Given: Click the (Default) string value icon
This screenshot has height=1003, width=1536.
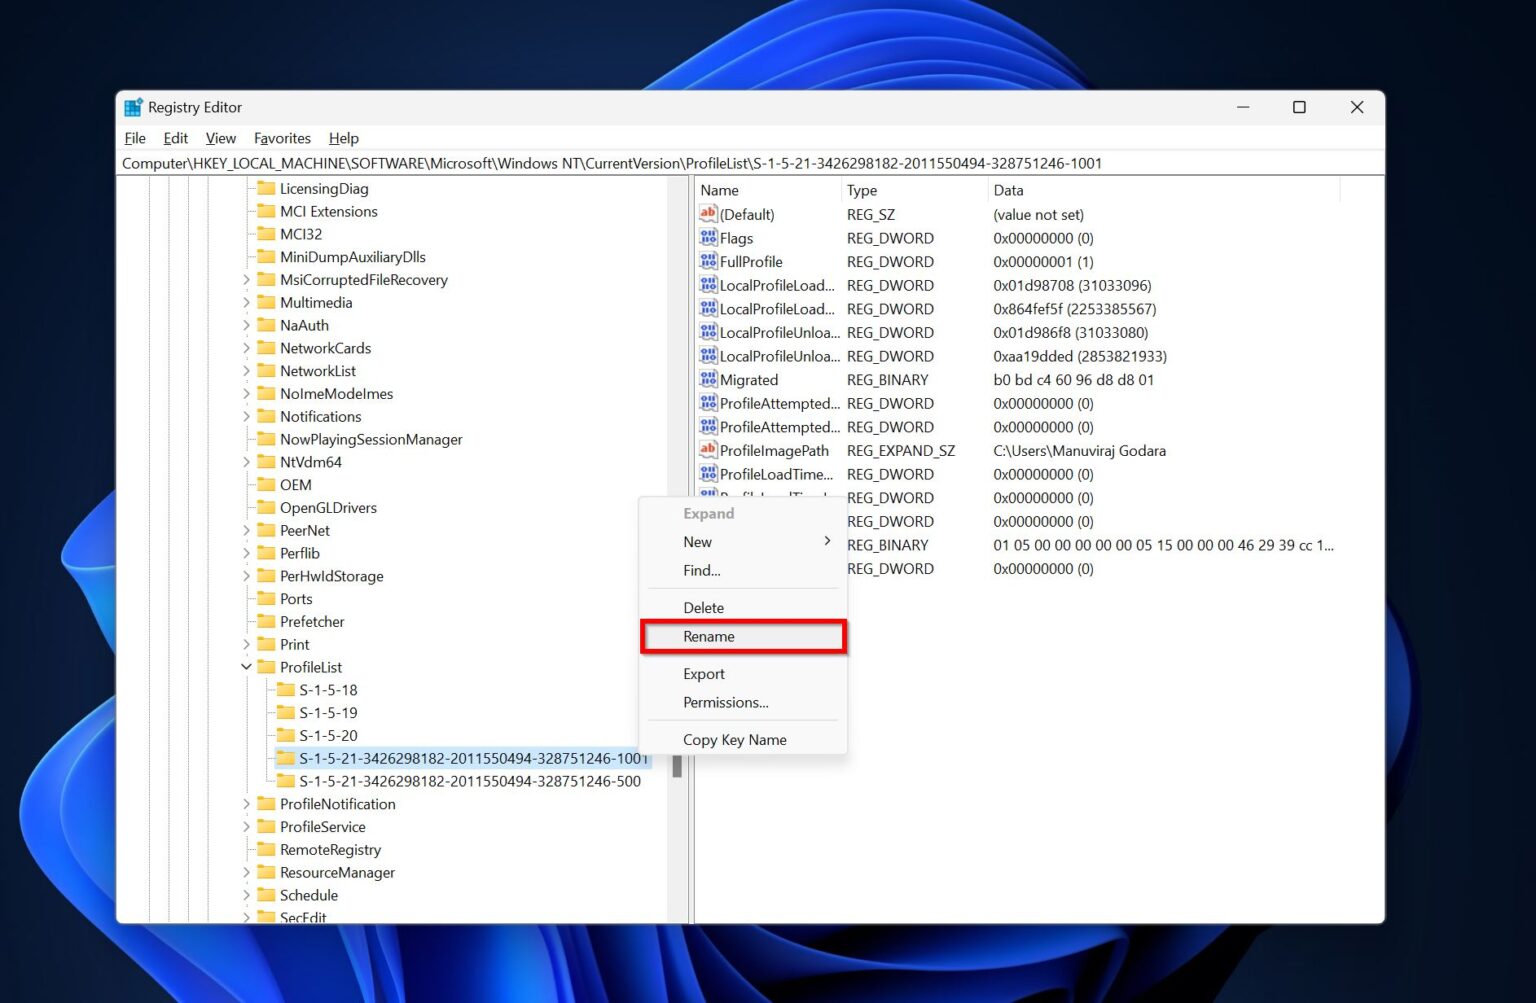Looking at the screenshot, I should (x=708, y=214).
